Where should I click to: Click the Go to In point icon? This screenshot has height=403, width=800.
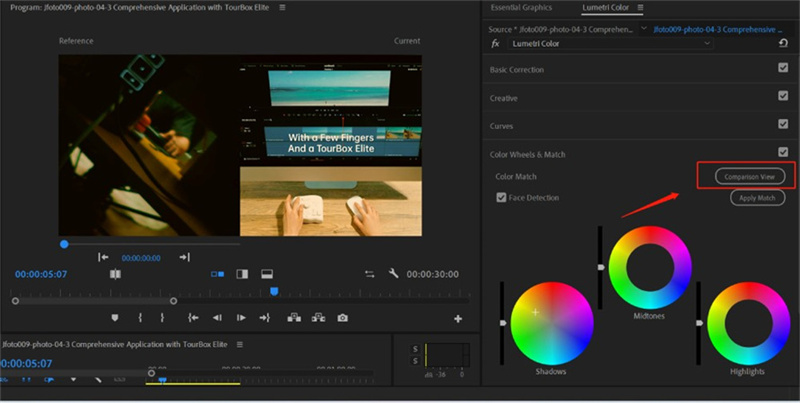(192, 318)
